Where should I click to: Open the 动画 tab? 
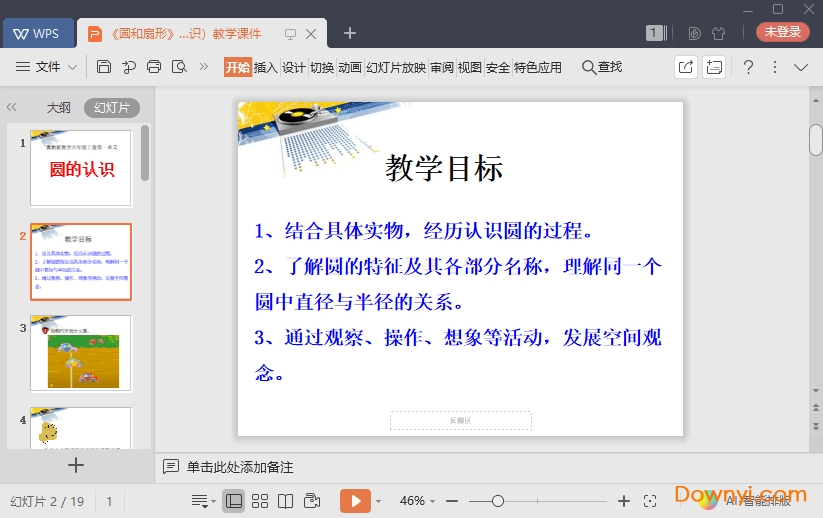350,67
